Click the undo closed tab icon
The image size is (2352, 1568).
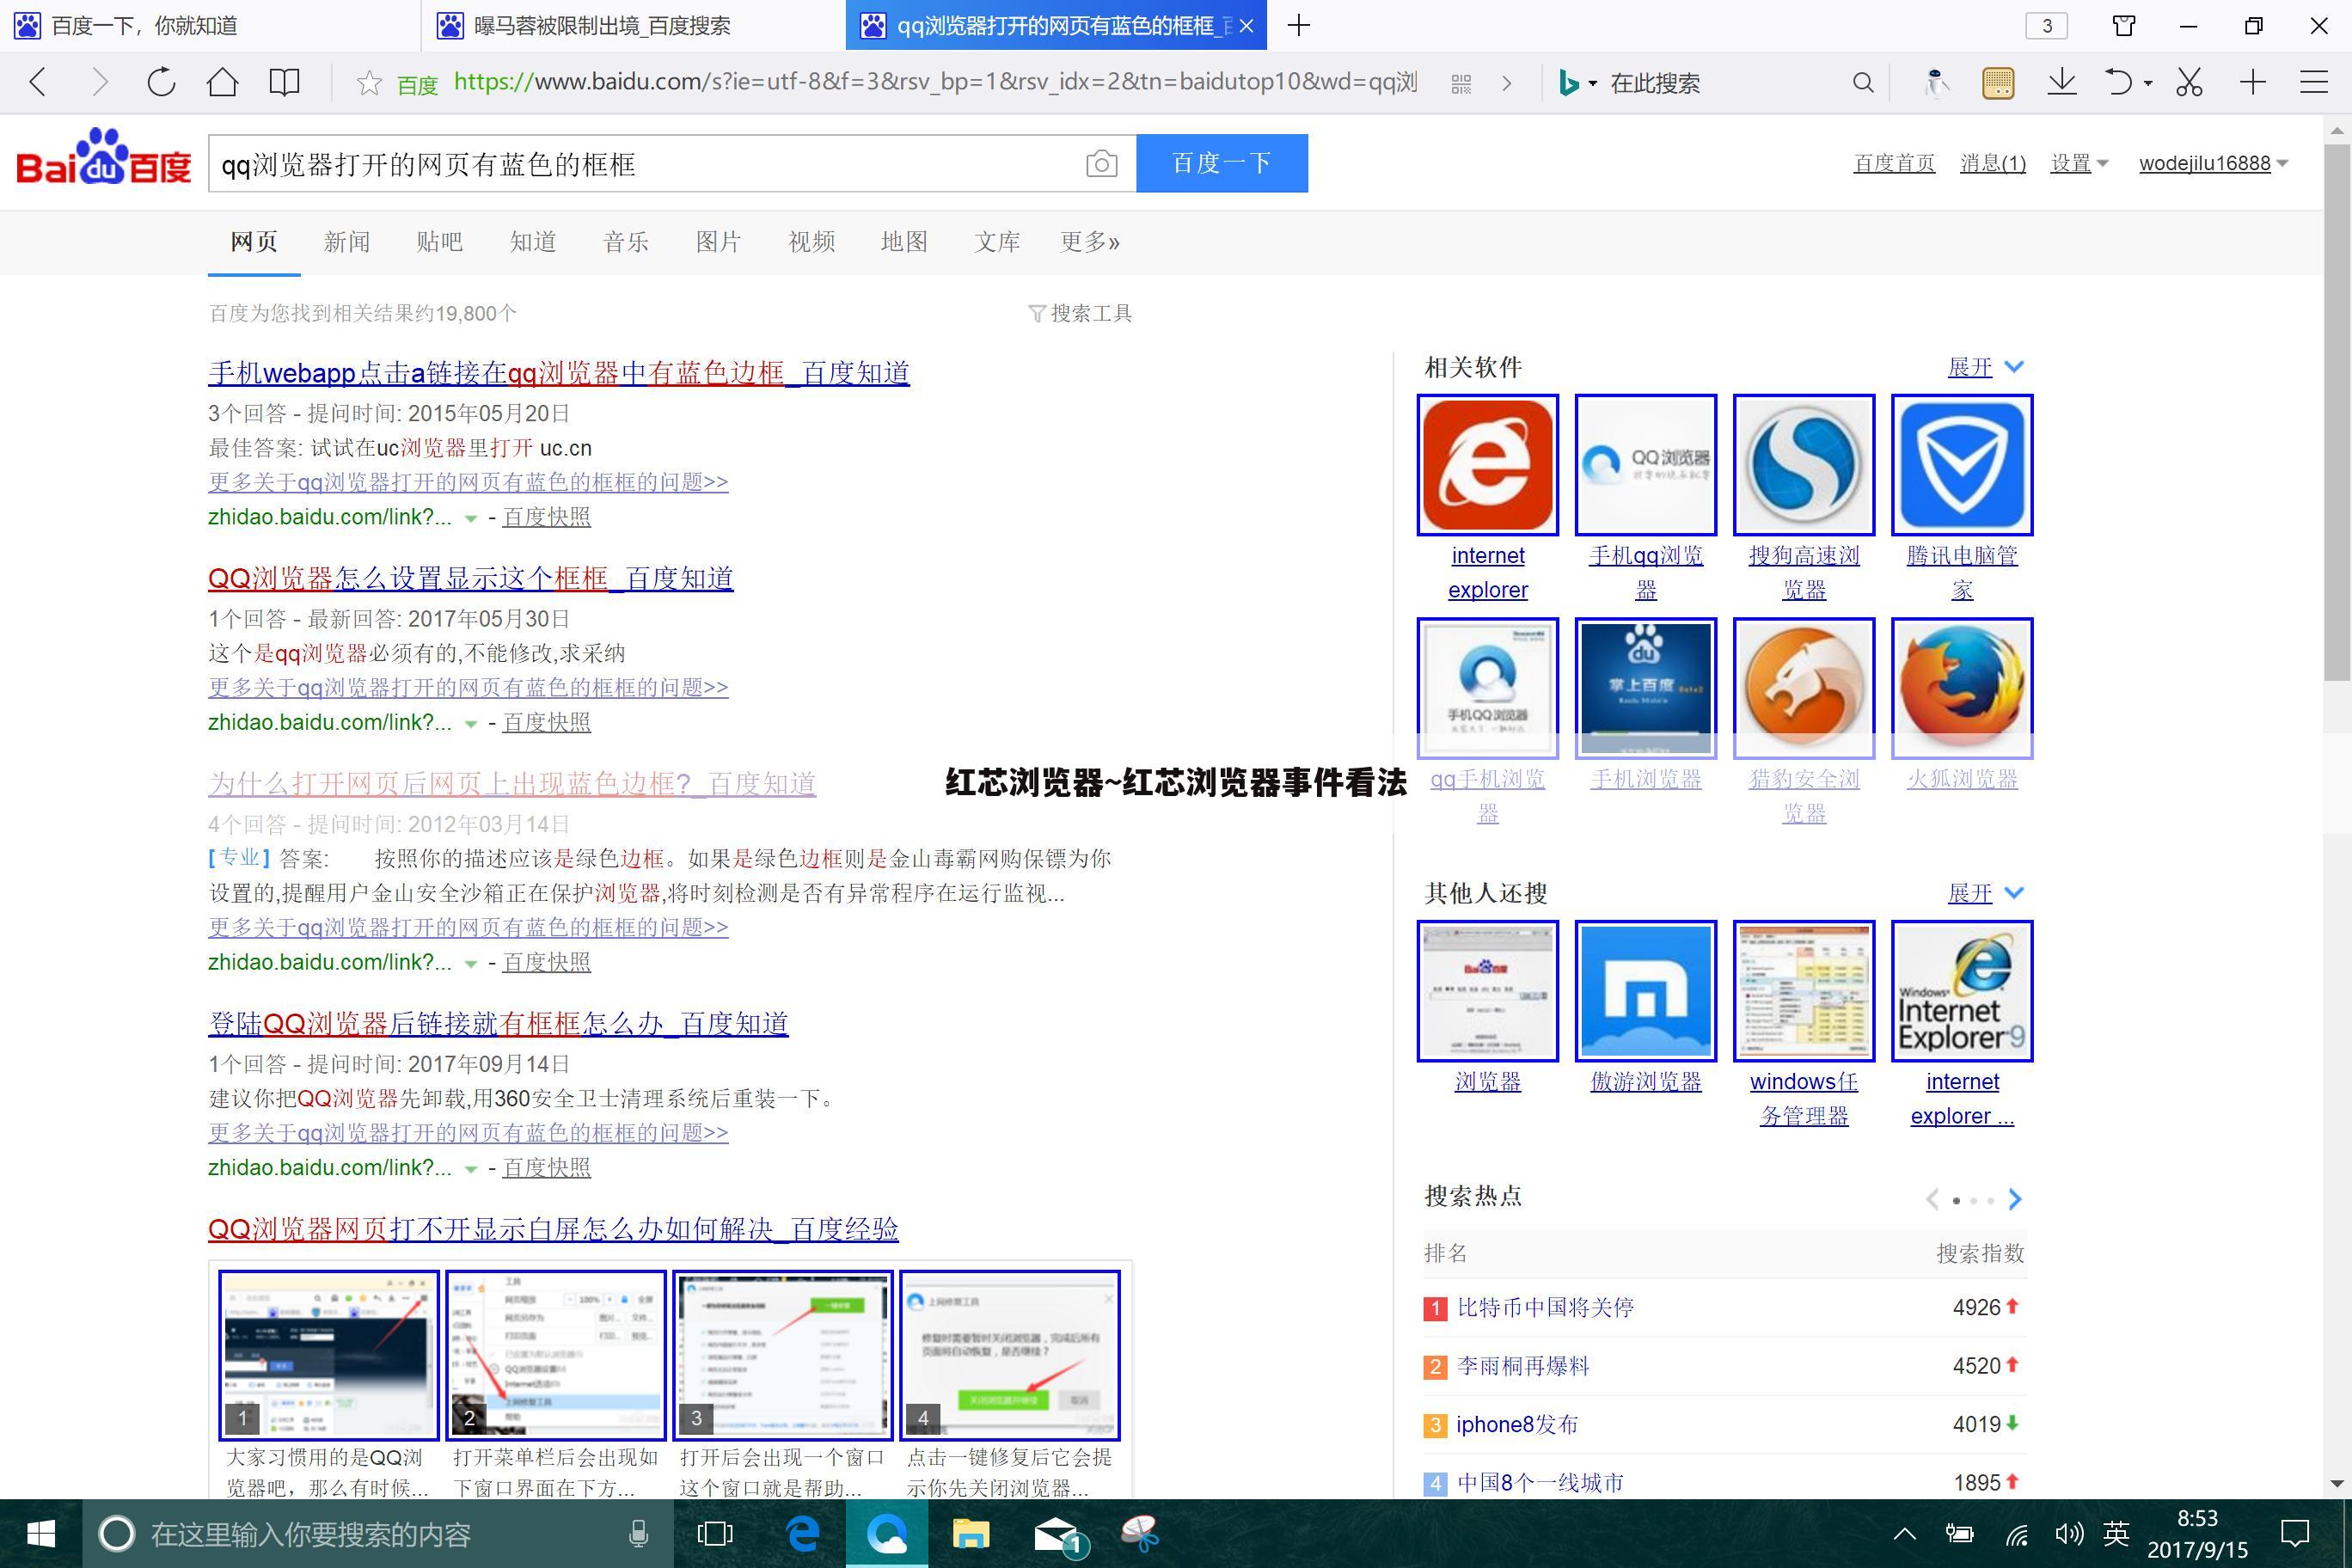pos(2118,82)
